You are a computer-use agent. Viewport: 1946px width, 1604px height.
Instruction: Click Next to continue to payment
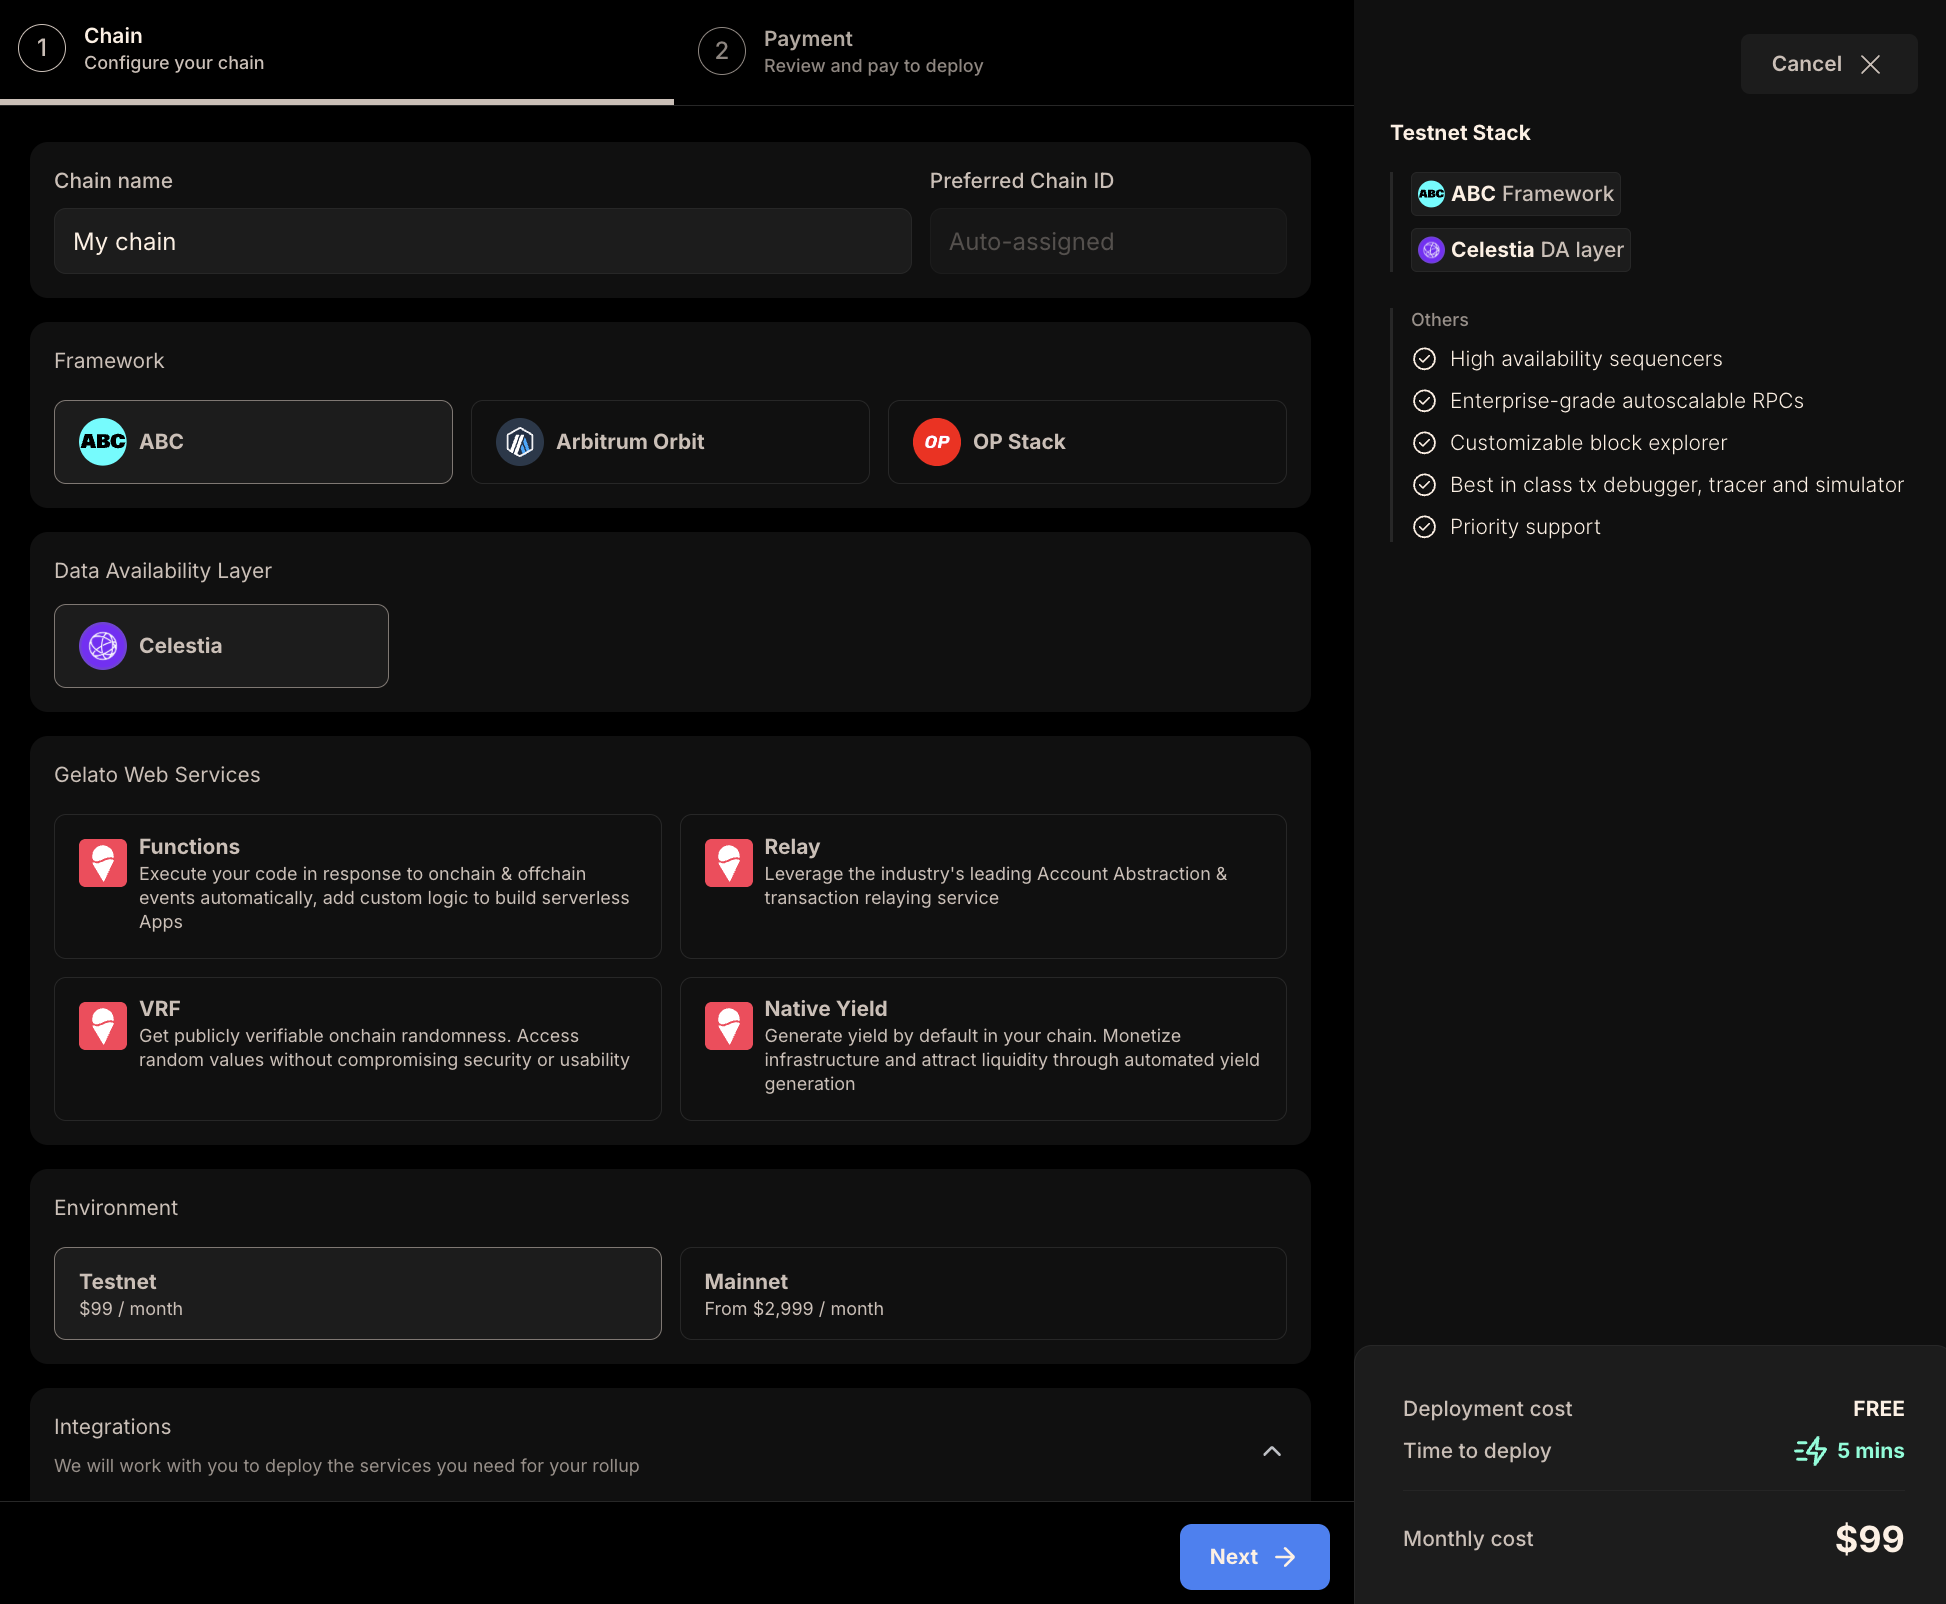[x=1255, y=1557]
